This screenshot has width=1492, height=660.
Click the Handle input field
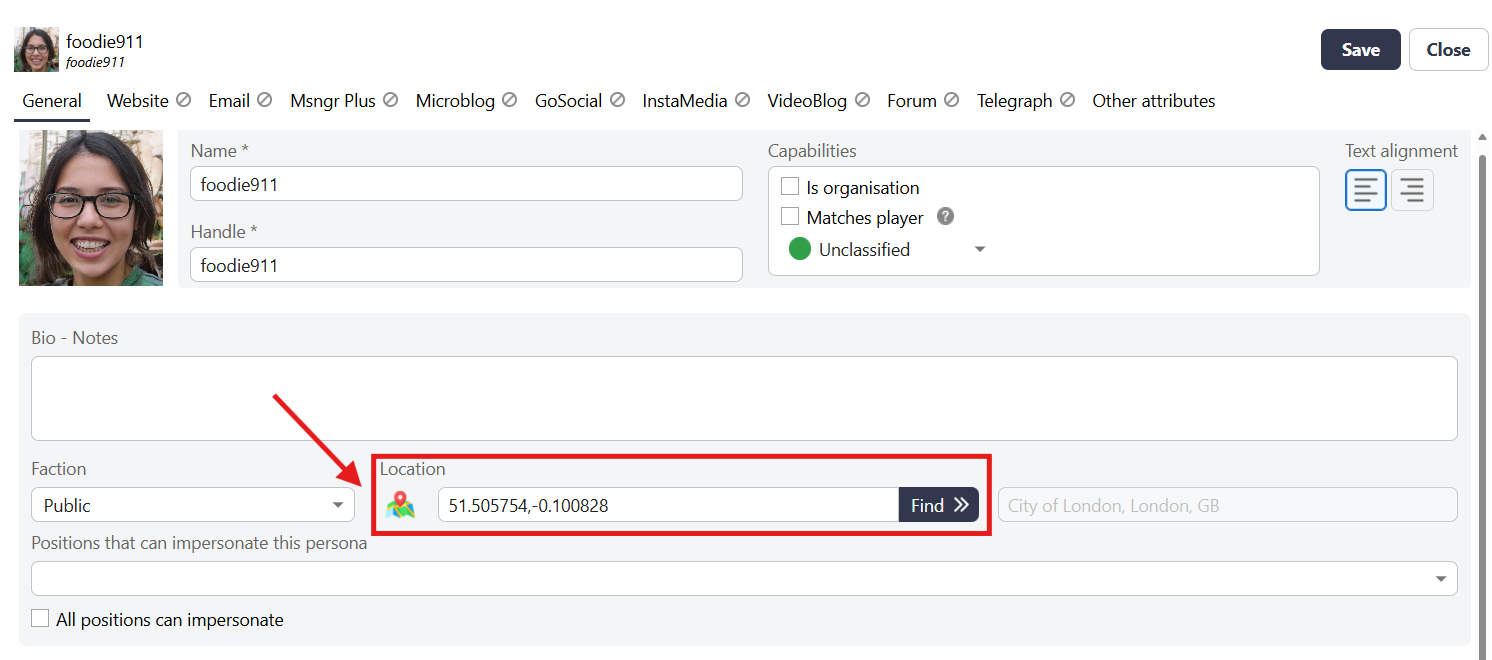[x=466, y=265]
